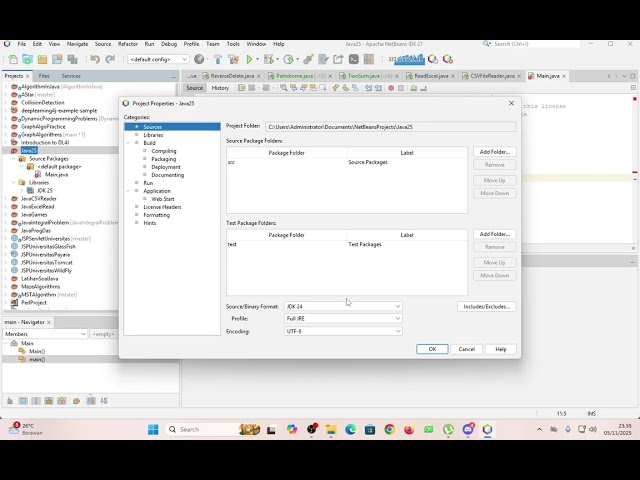Click the red record macro icon
The width and height of the screenshot is (640, 480).
point(391,88)
